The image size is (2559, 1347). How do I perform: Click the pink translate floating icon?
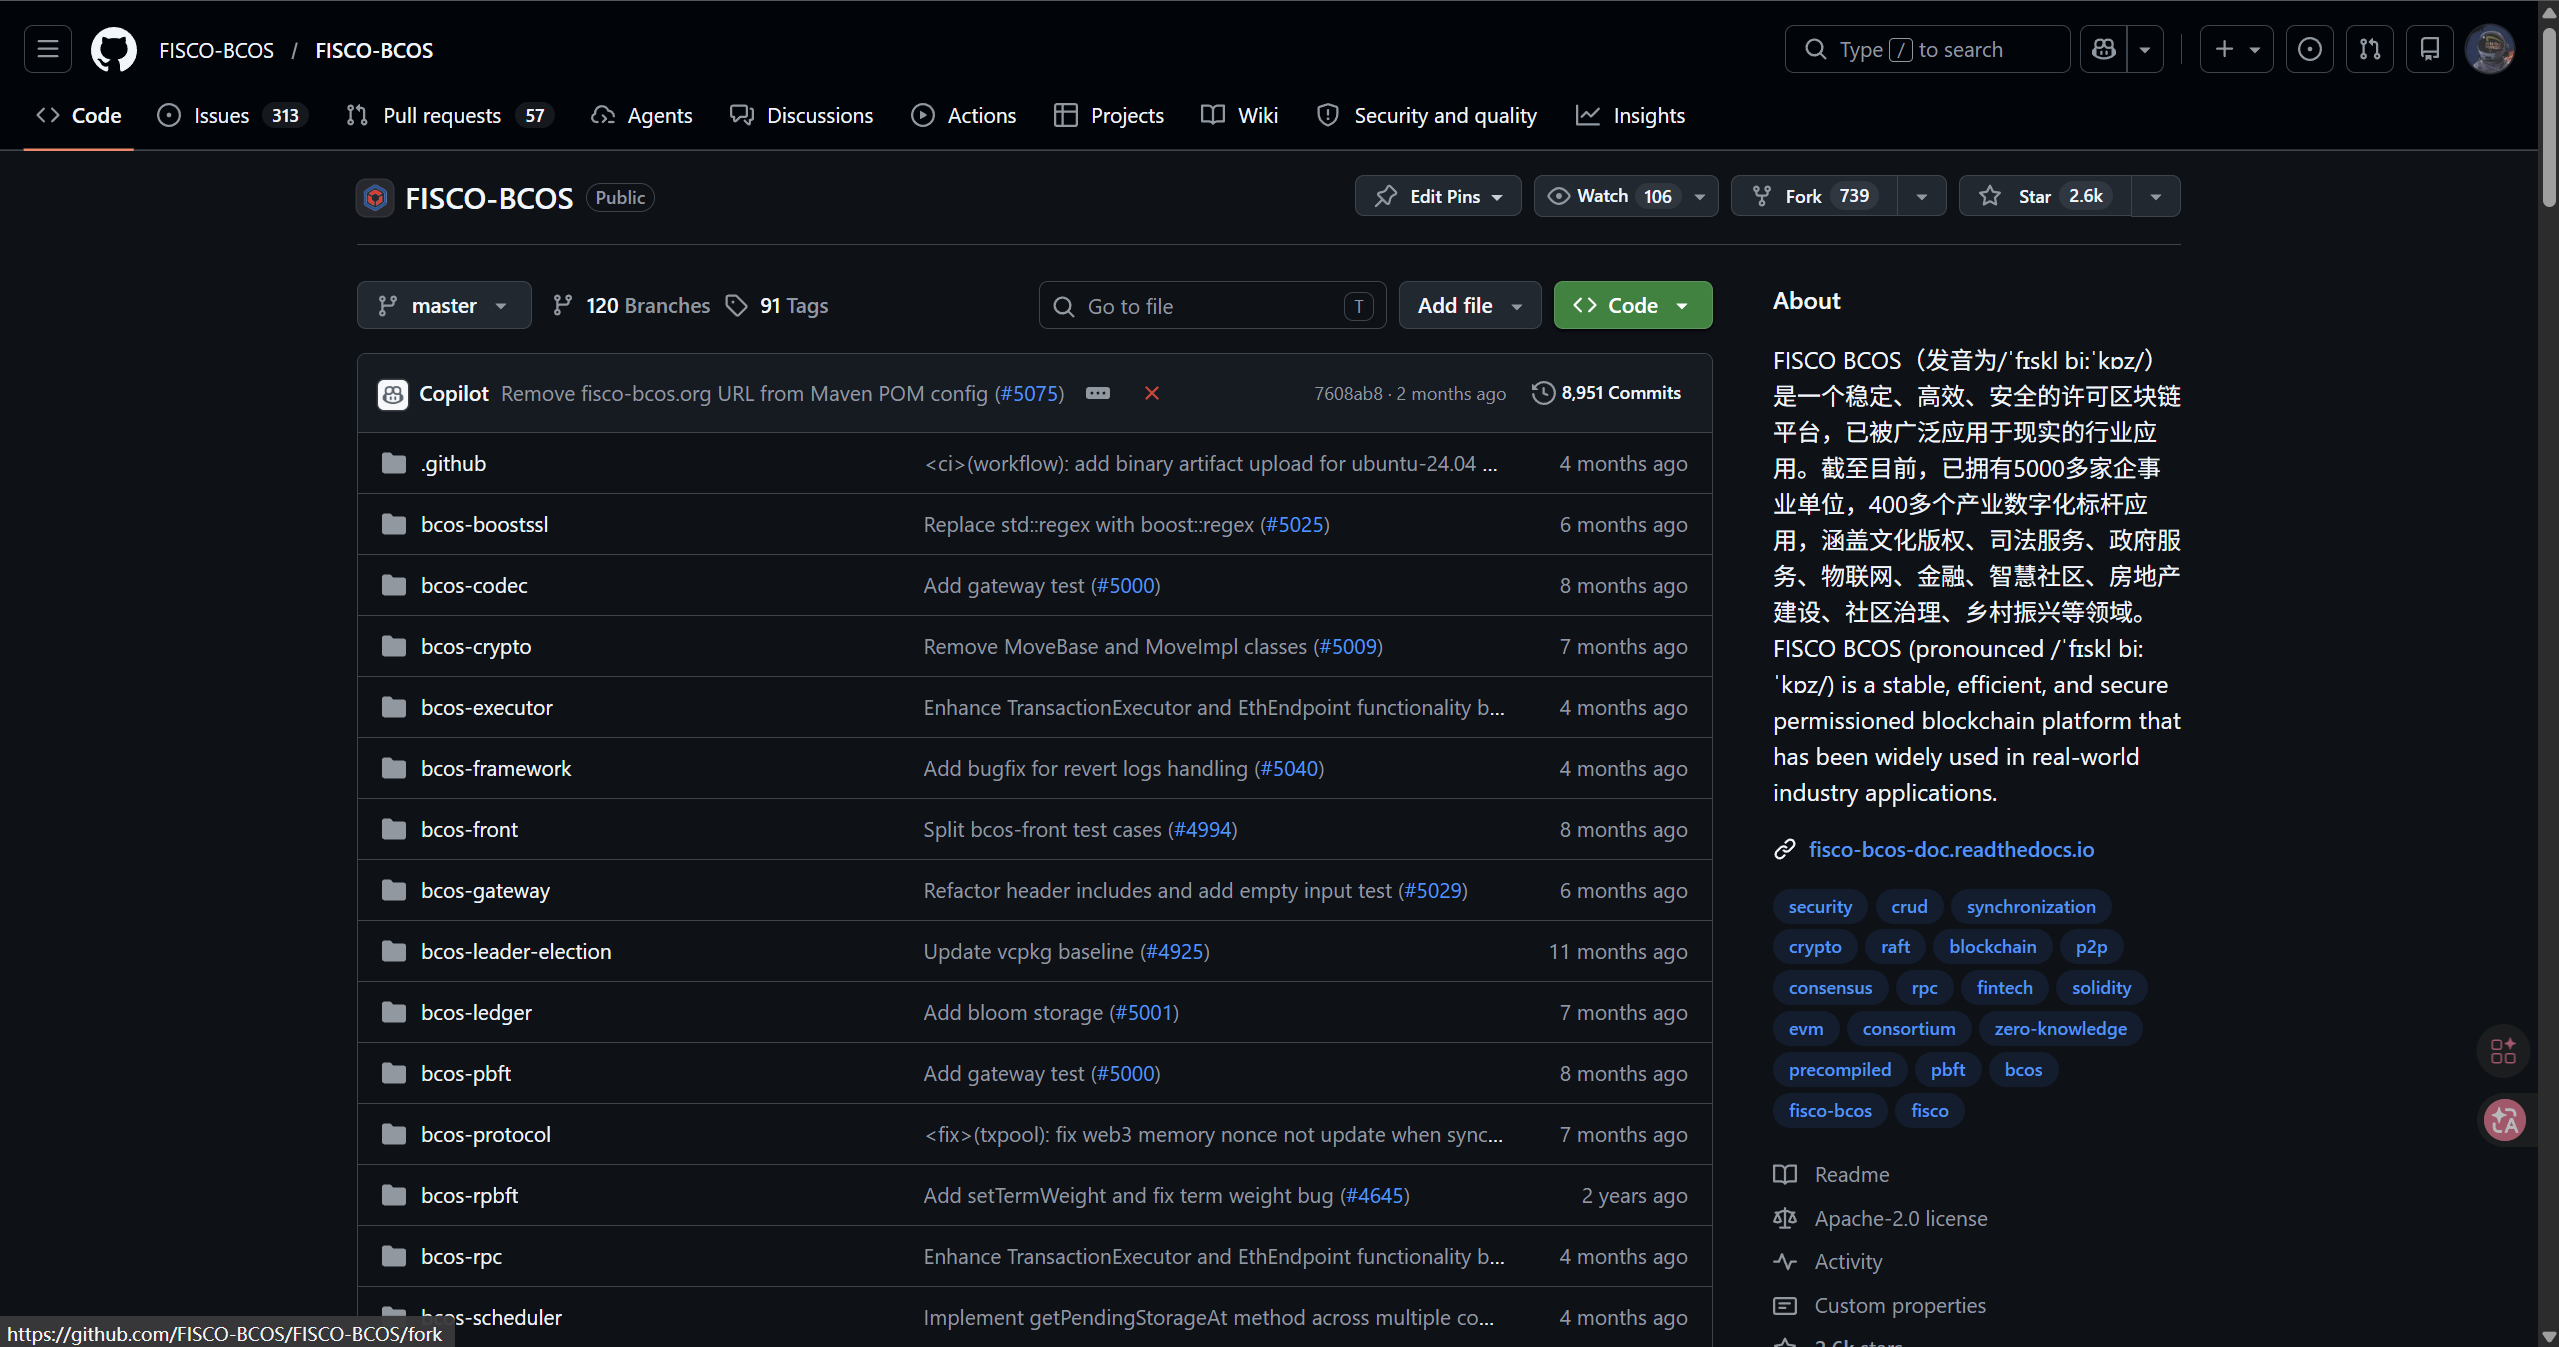[2504, 1120]
